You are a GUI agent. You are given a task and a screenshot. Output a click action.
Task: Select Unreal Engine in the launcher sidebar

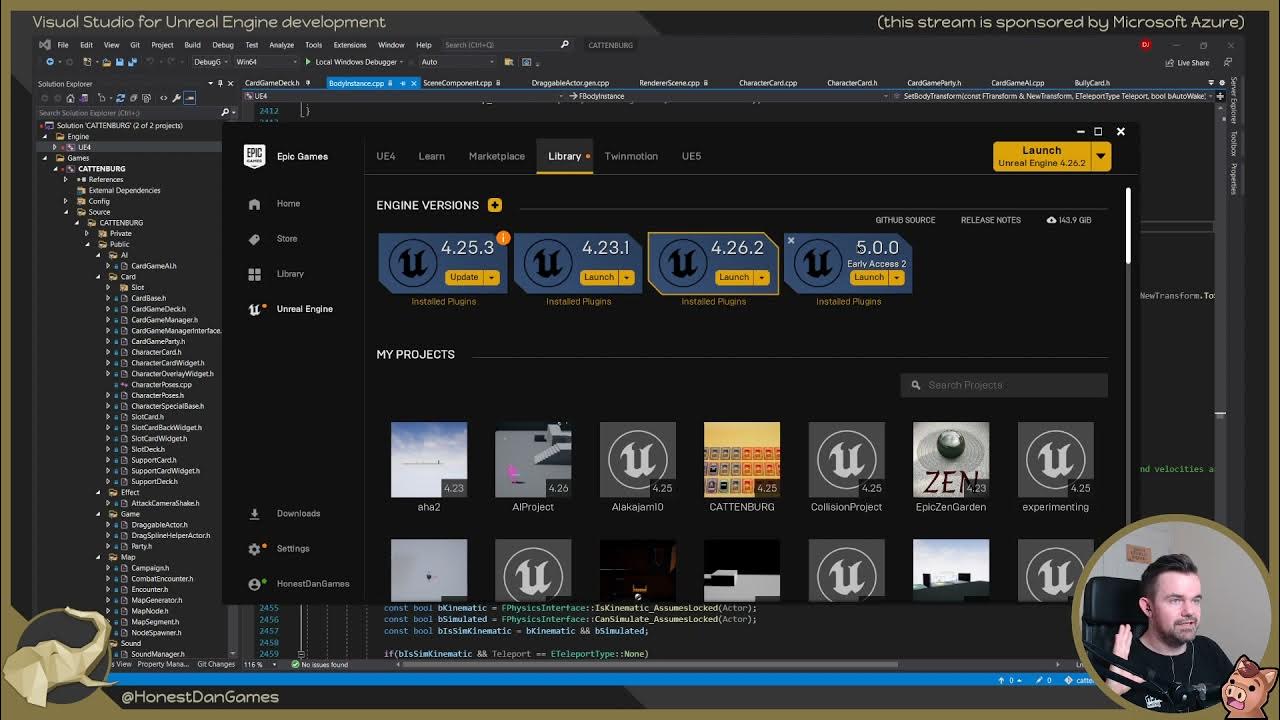291,309
